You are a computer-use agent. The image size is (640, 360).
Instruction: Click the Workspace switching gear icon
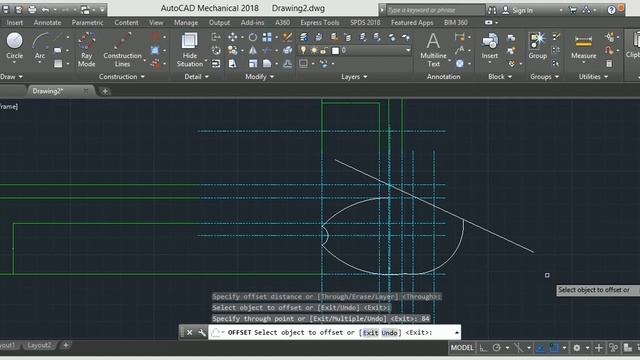pyautogui.click(x=576, y=348)
